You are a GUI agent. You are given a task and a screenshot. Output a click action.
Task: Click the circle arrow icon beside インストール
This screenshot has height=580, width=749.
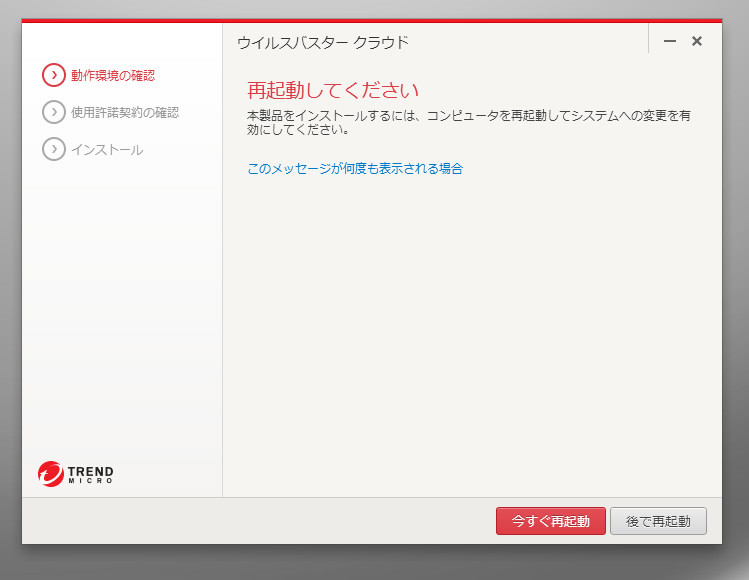54,150
